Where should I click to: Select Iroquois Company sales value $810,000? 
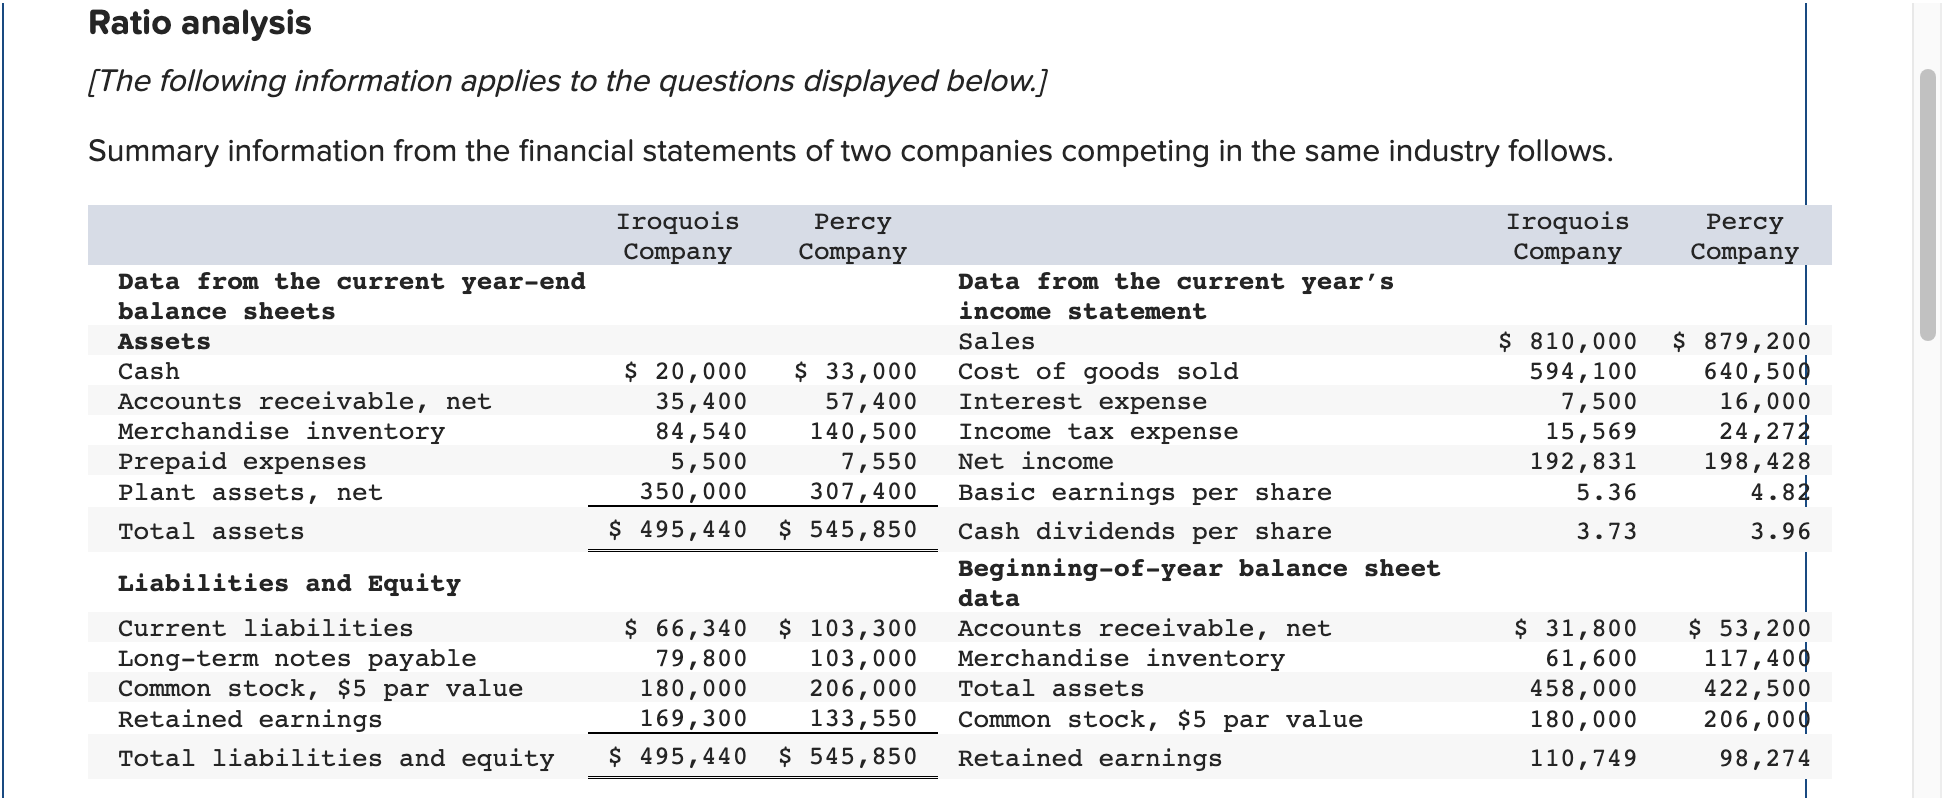coord(1568,342)
